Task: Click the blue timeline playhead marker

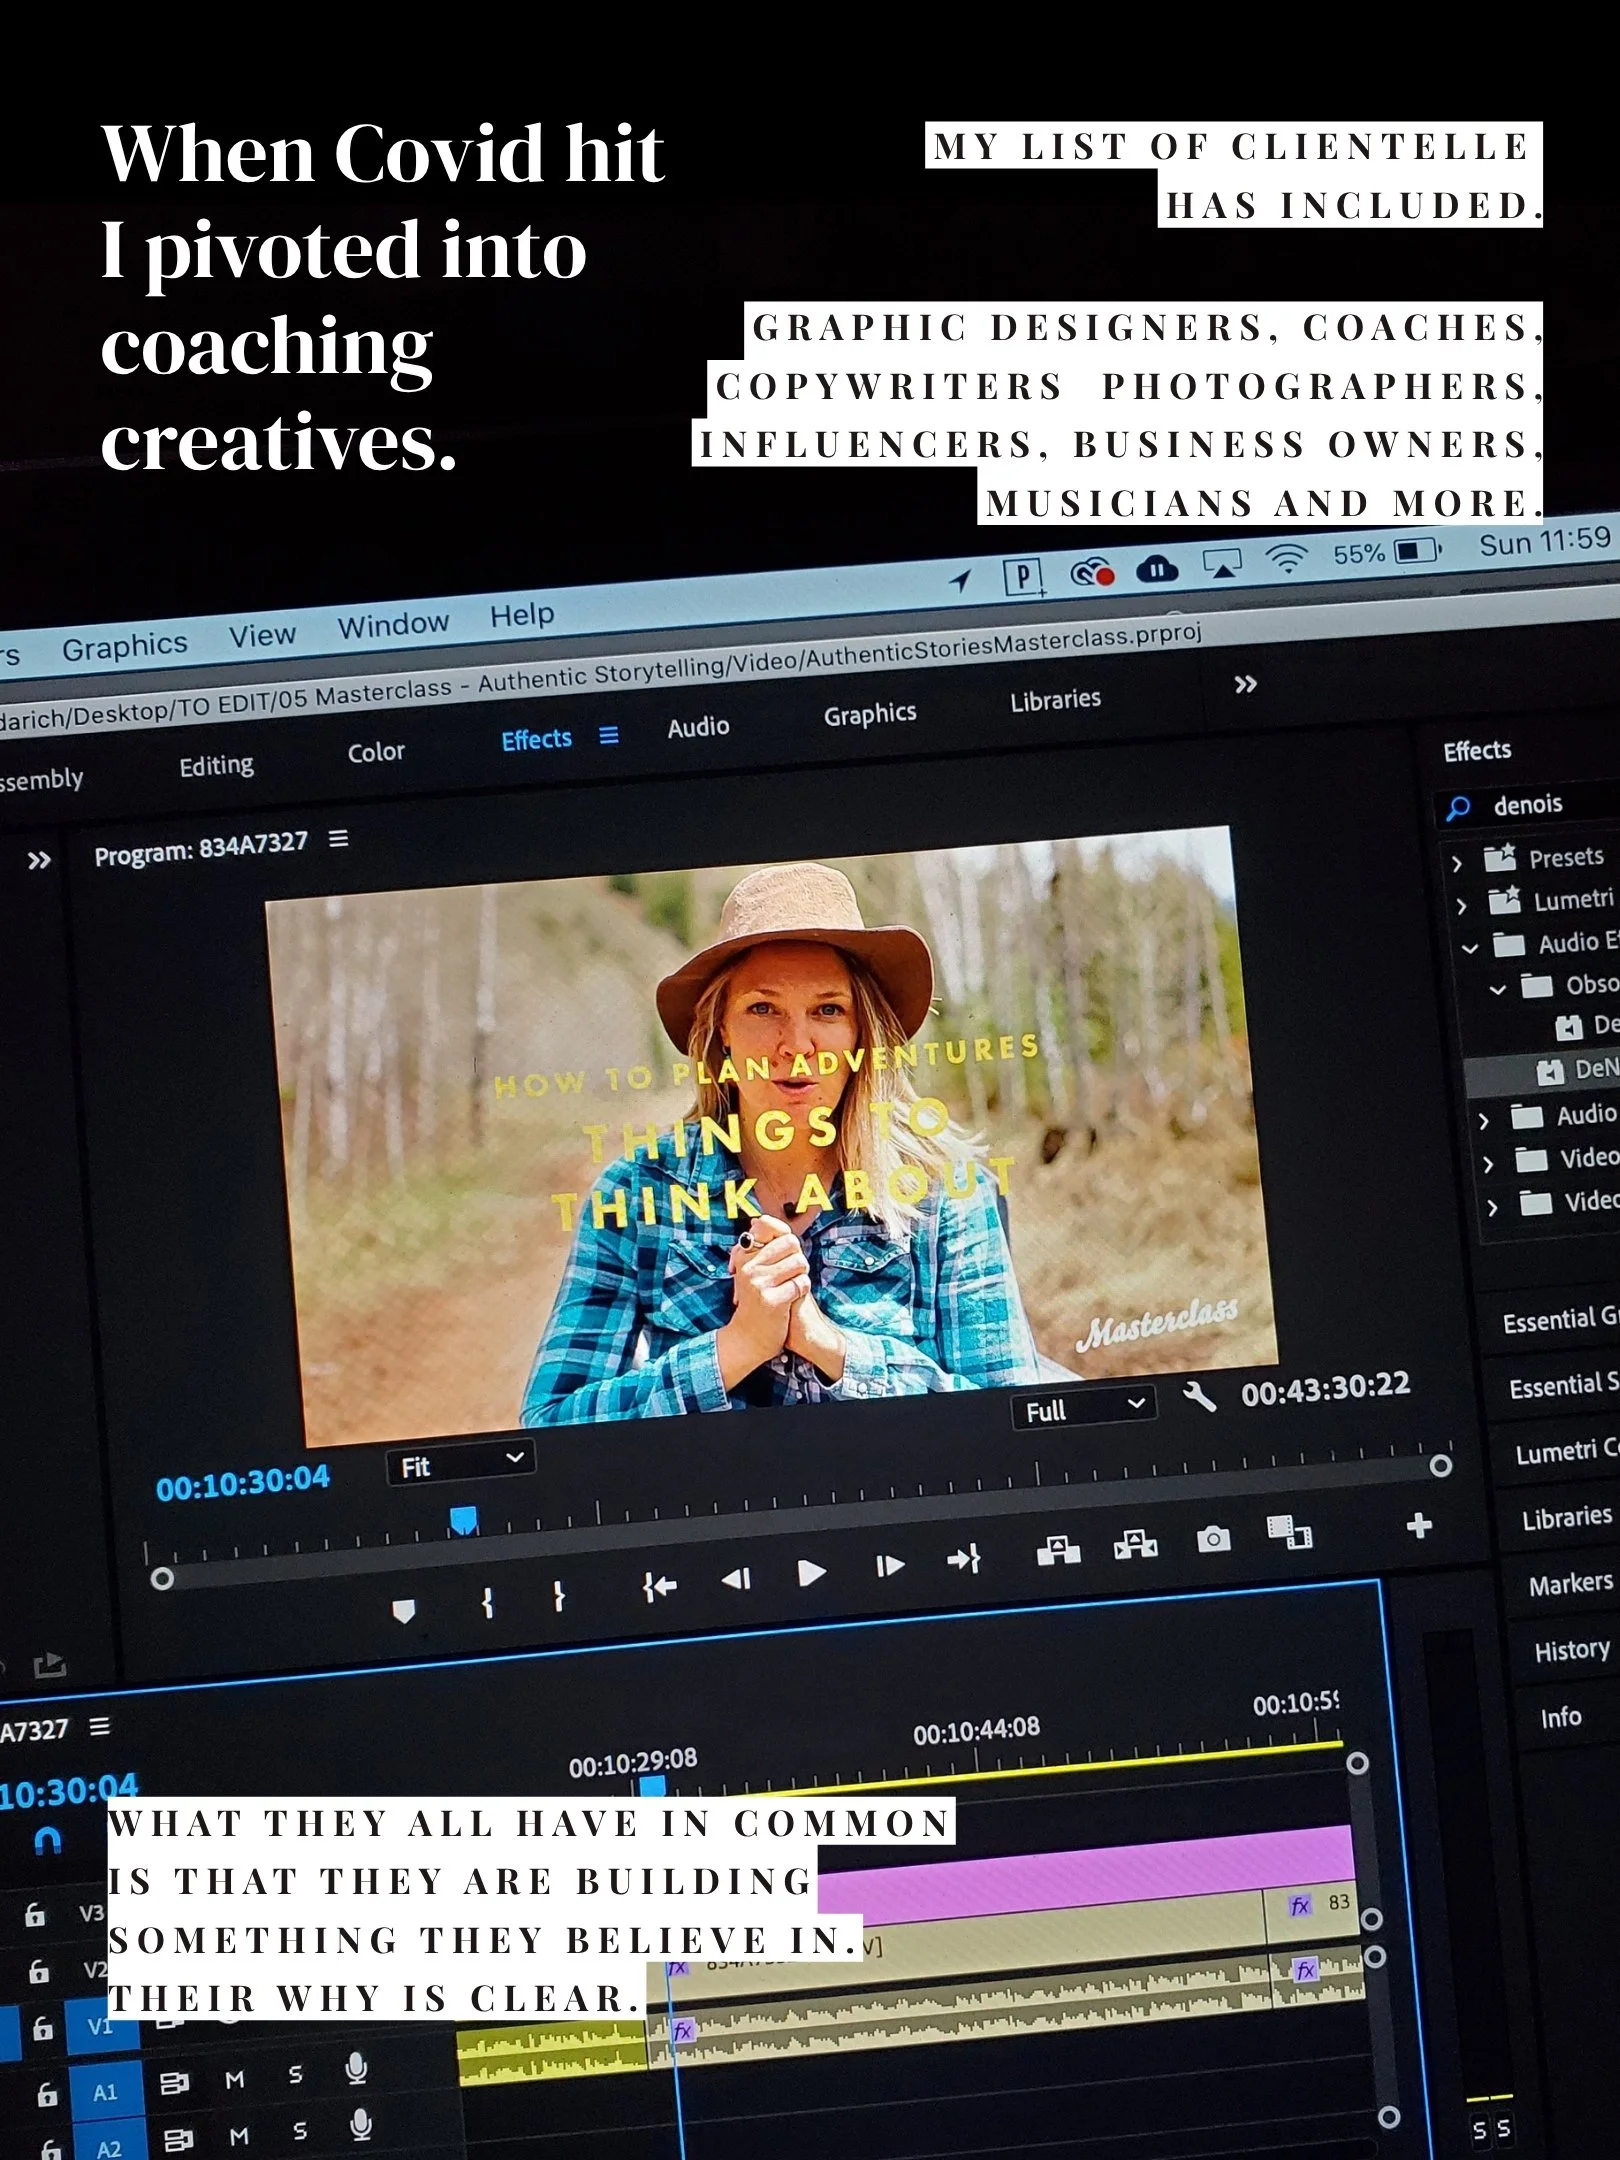Action: click(652, 1786)
